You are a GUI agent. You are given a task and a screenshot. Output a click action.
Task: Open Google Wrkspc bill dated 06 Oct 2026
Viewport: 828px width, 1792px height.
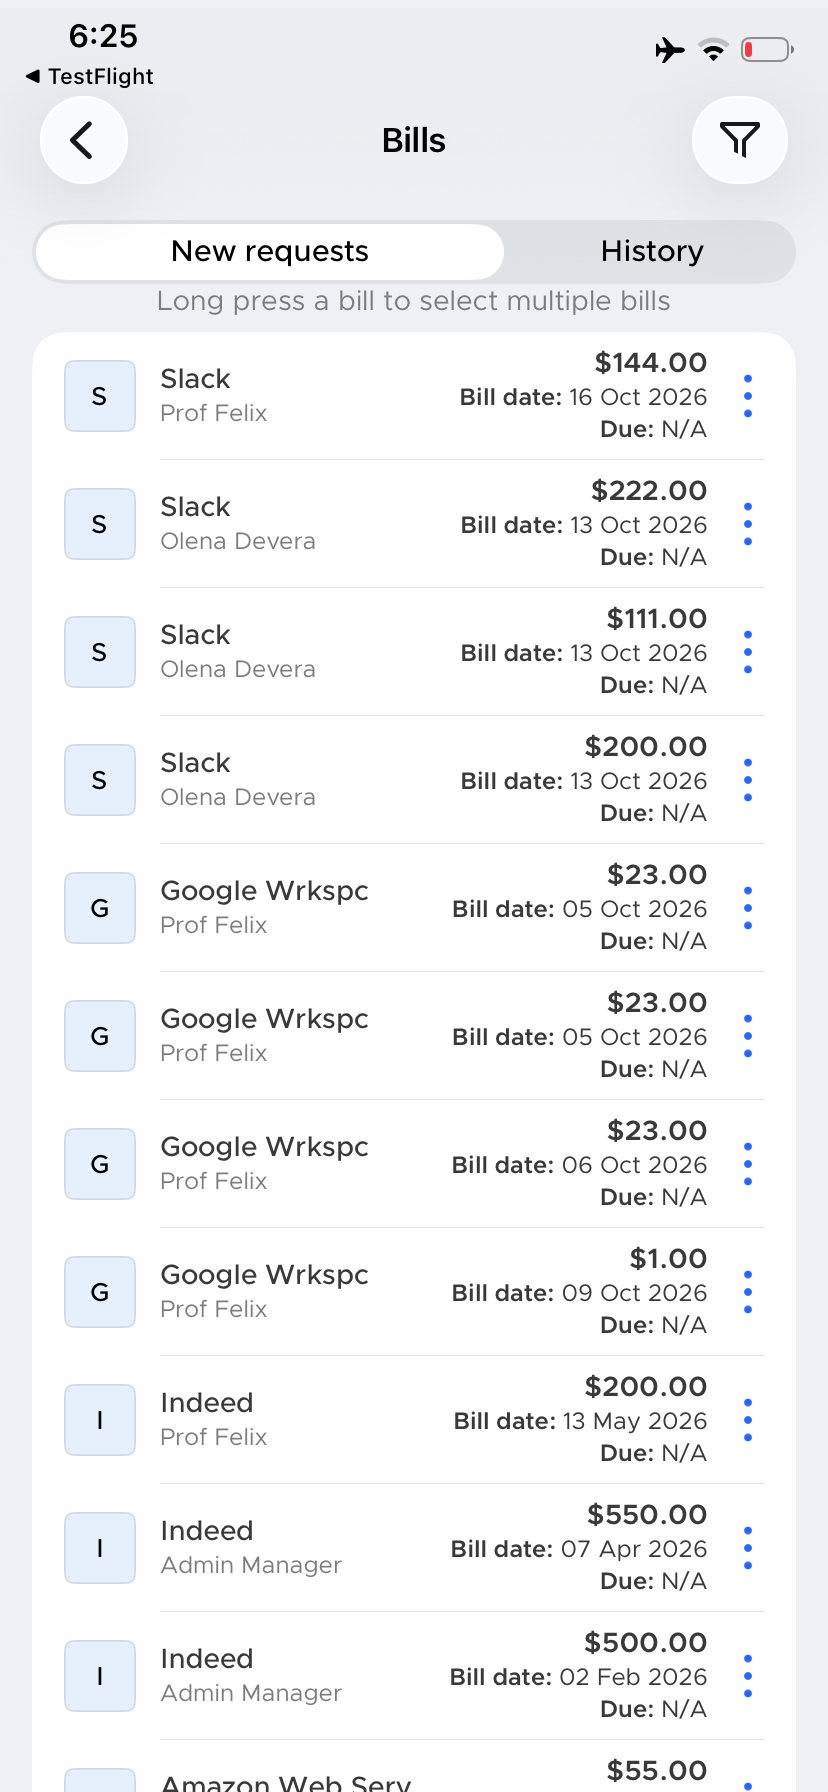pos(414,1164)
